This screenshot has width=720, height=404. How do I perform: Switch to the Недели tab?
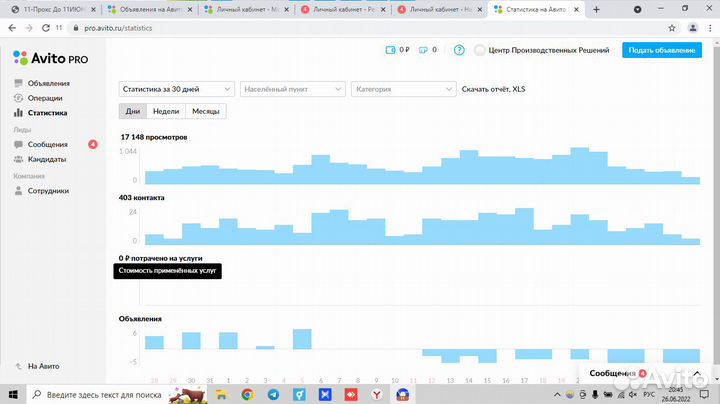(x=166, y=112)
